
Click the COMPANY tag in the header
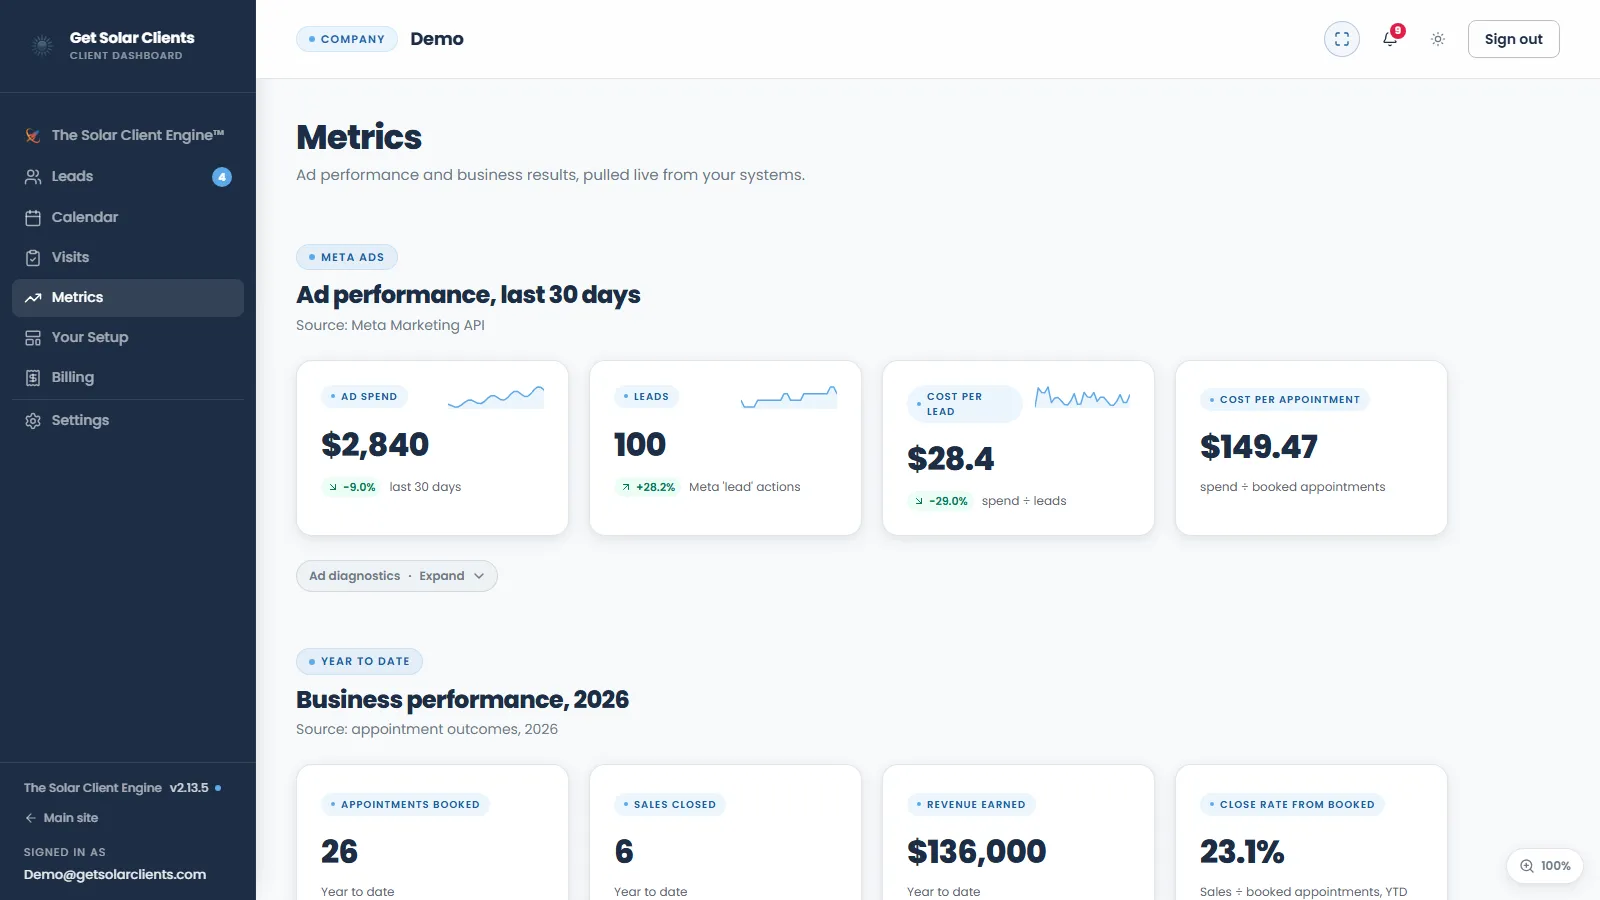[x=347, y=39]
